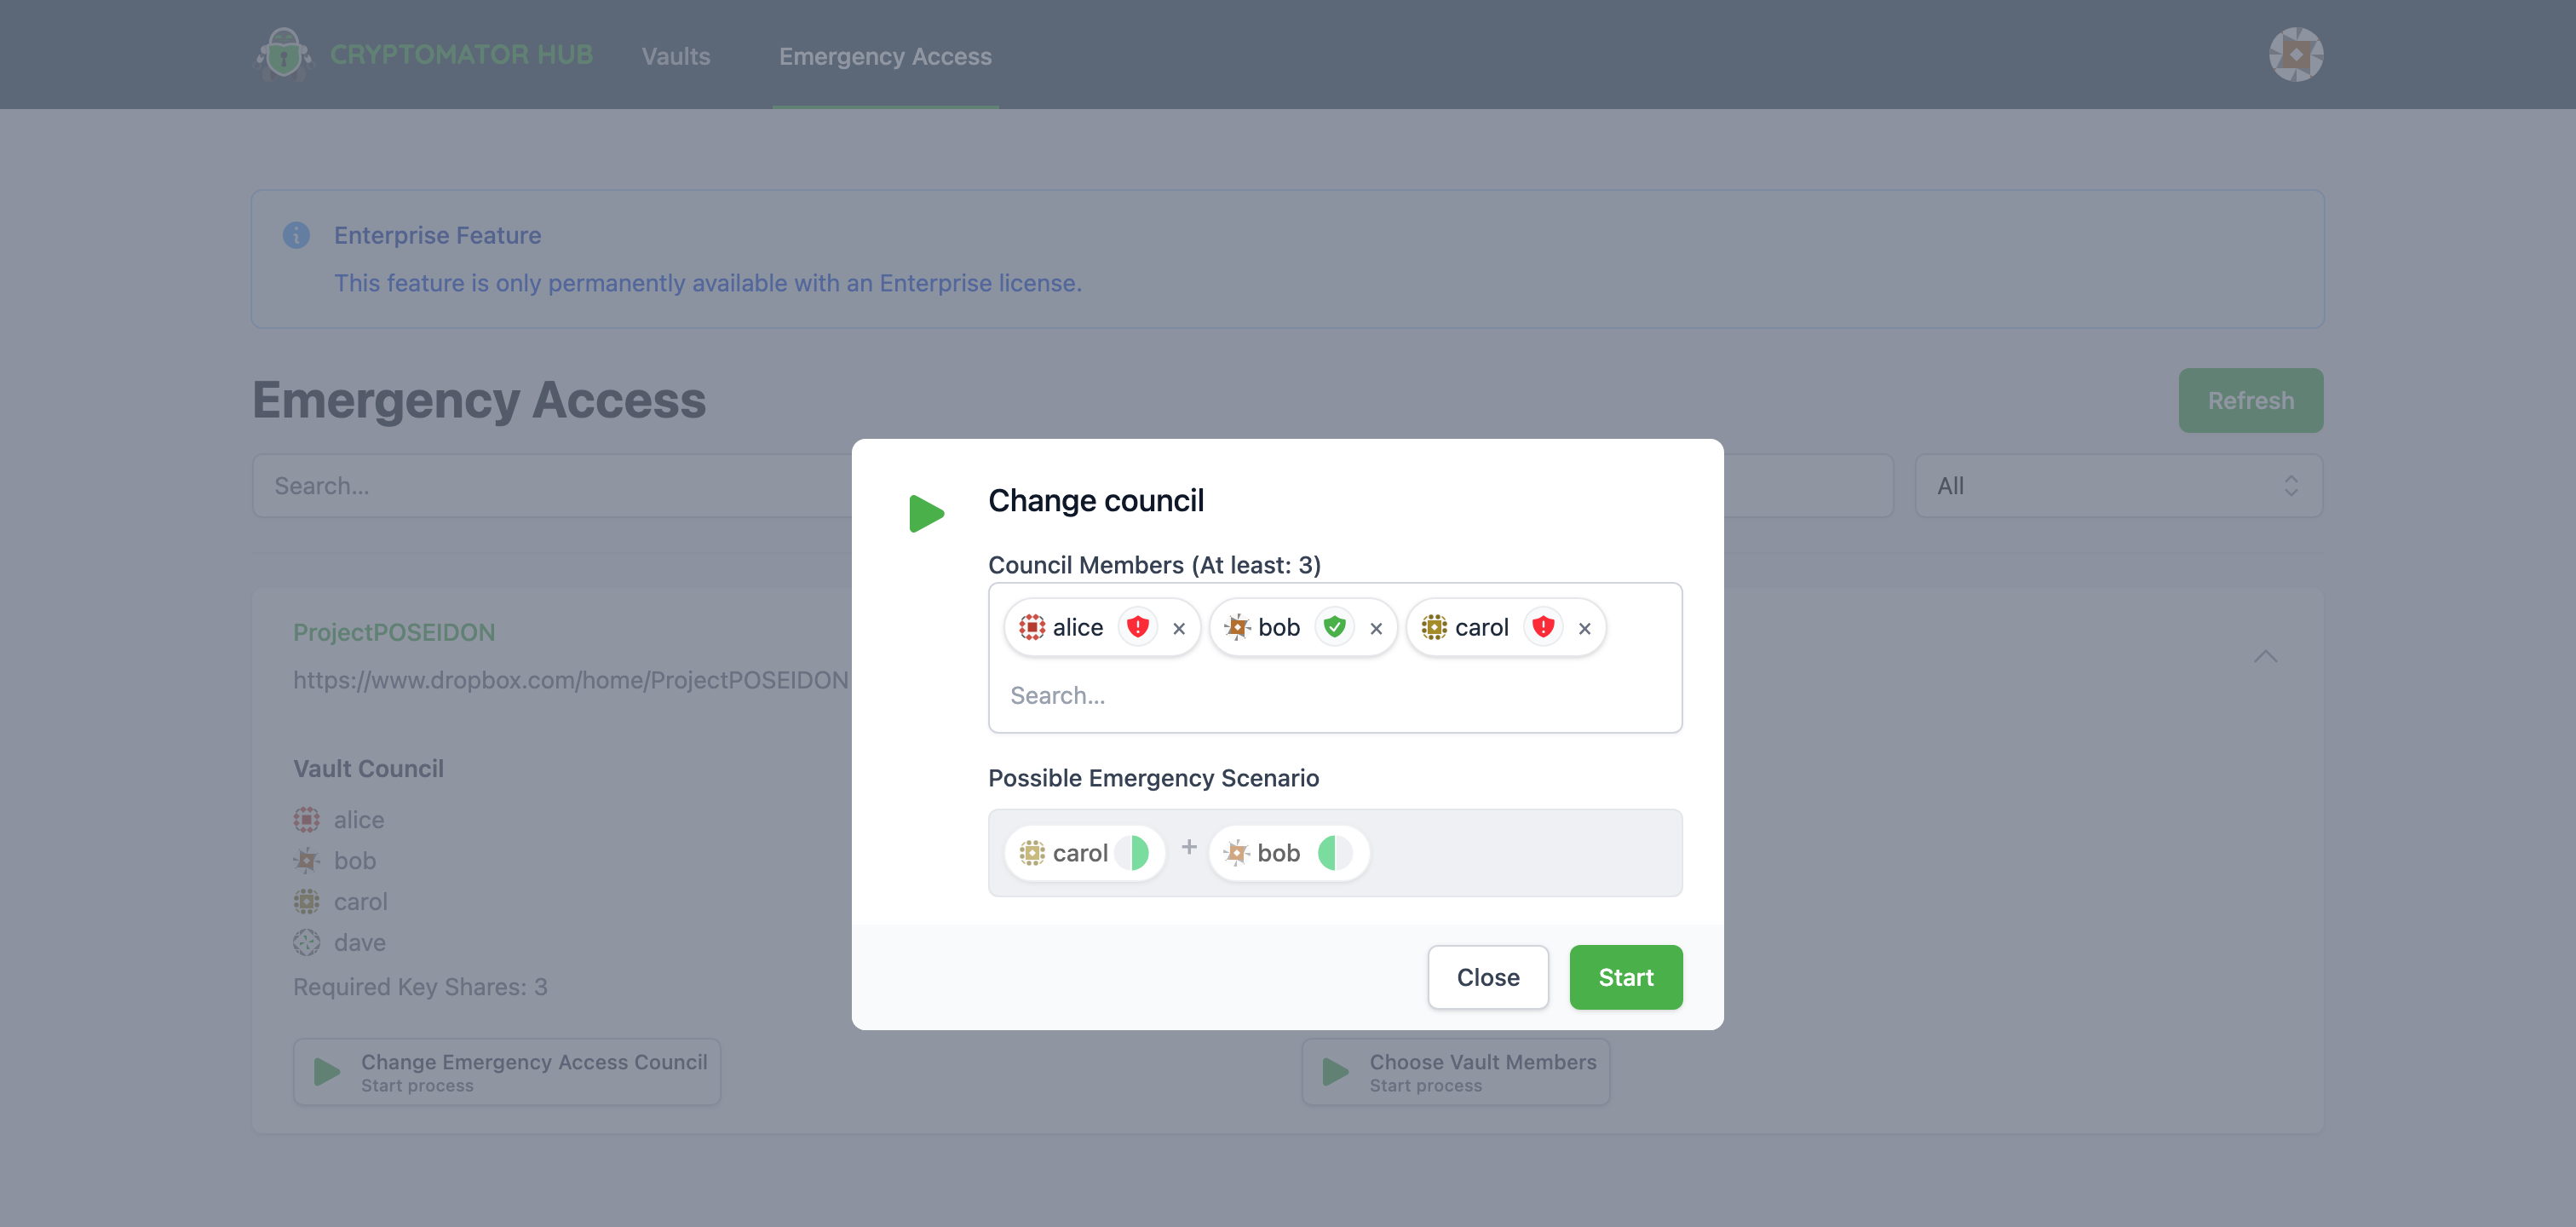Screen dimensions: 2576x1227
Task: Remove bob from council members
Action: 1376,628
